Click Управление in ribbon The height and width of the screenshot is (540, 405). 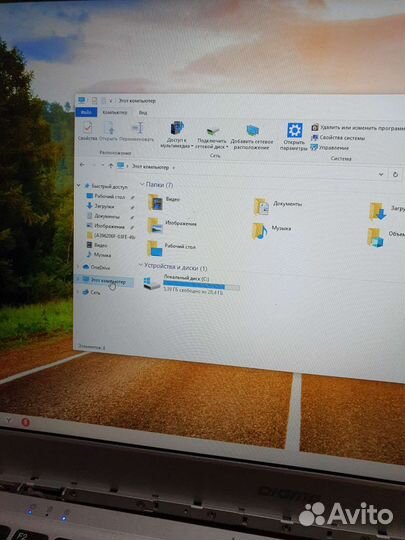point(330,148)
